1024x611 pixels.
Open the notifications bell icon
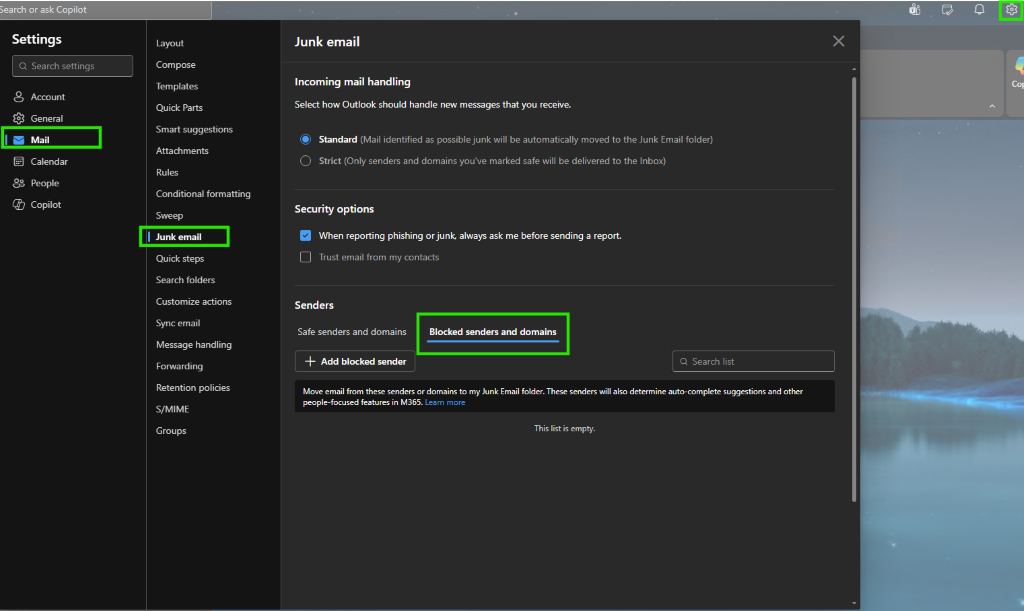coord(979,10)
